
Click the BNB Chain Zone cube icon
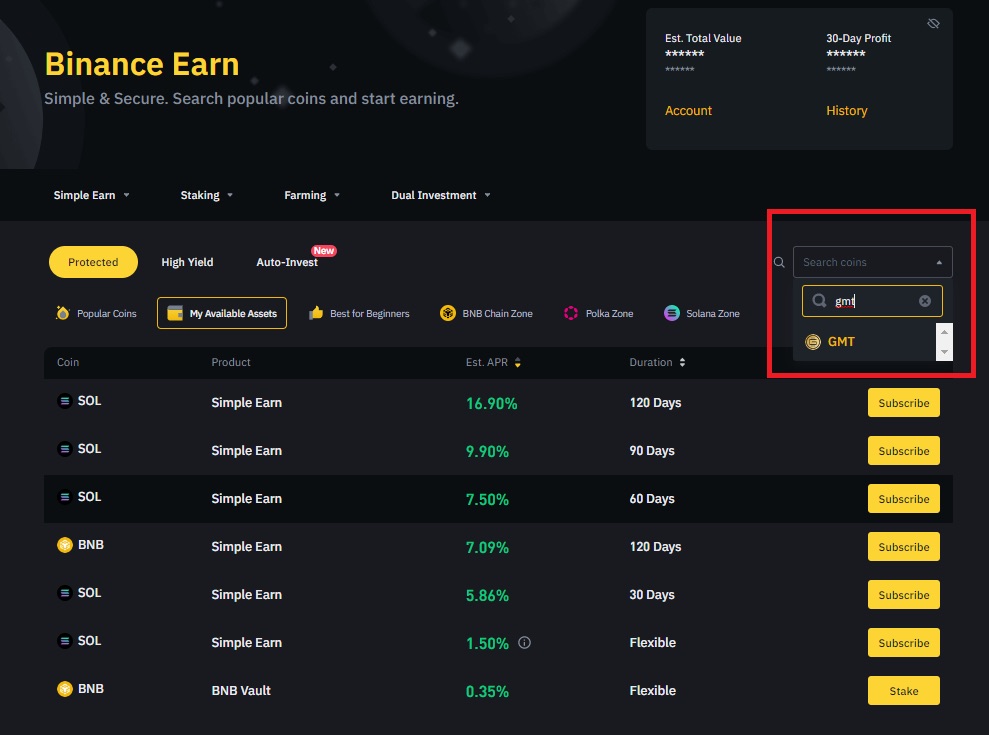(x=448, y=313)
